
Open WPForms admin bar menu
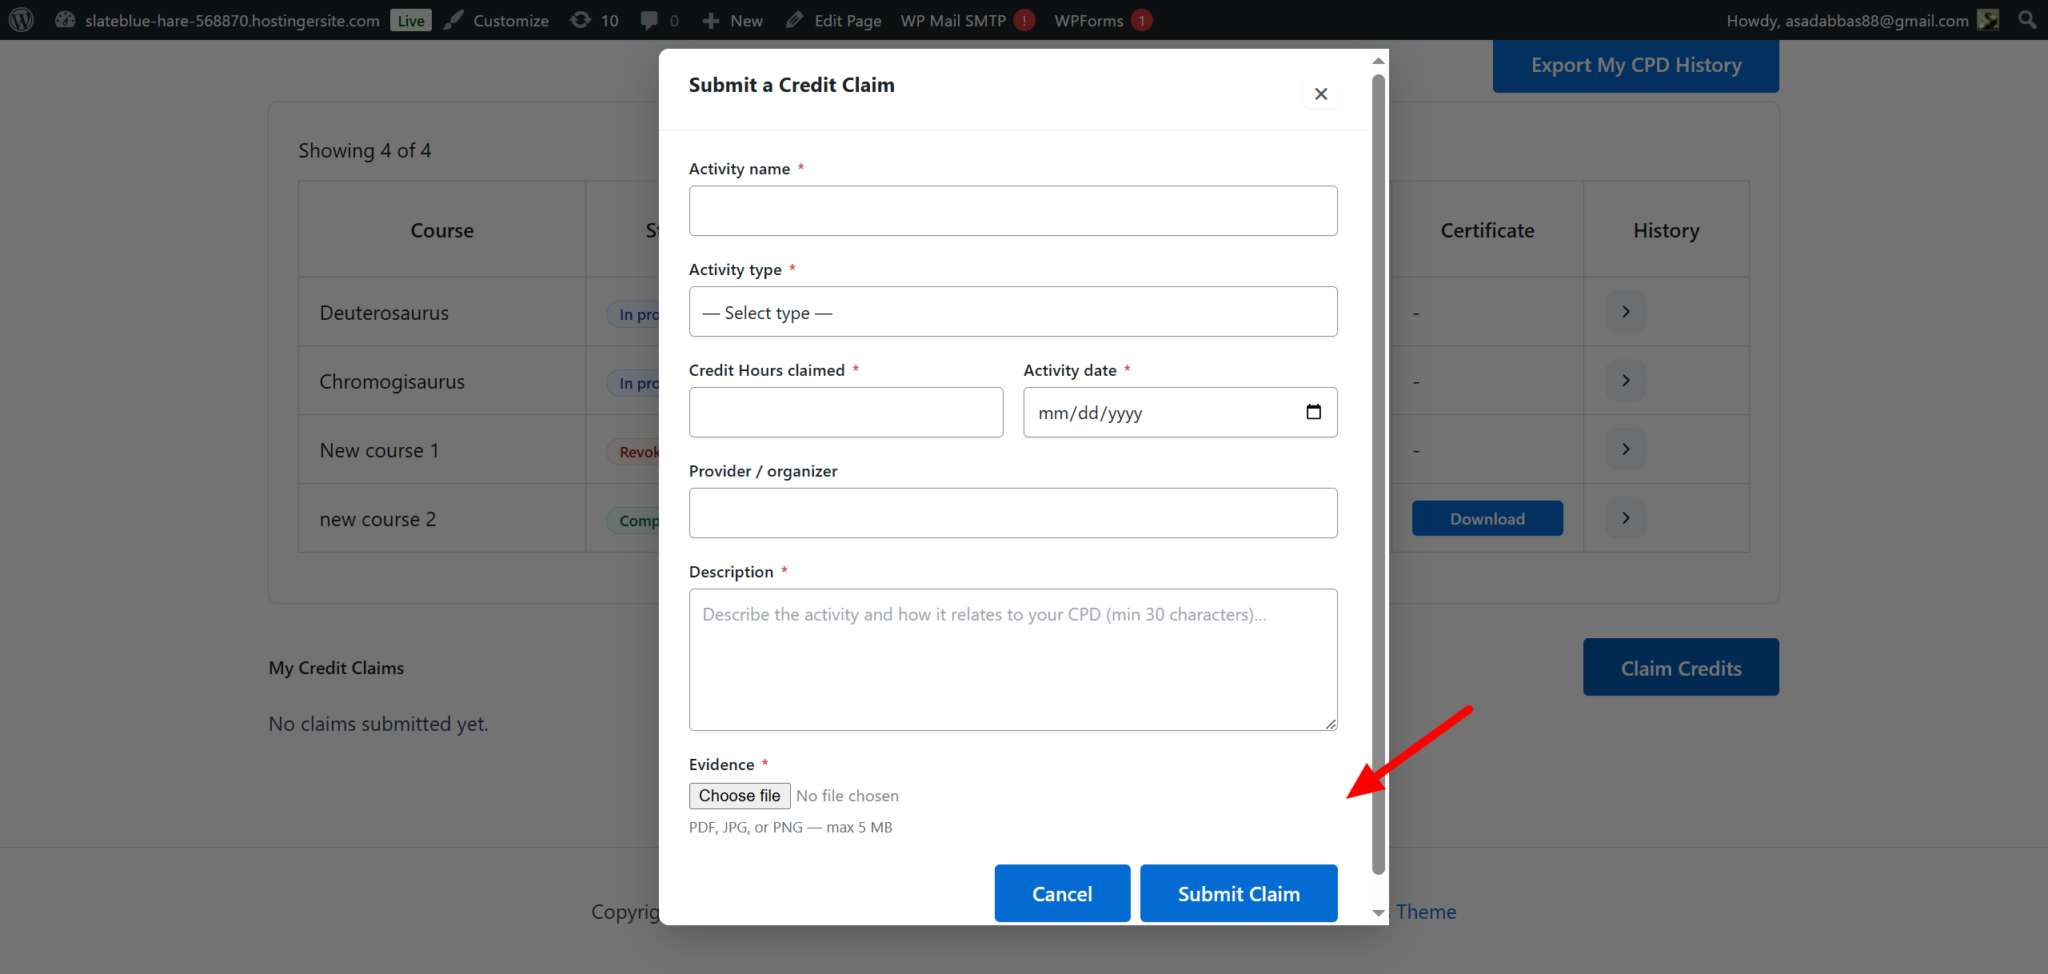1088,20
